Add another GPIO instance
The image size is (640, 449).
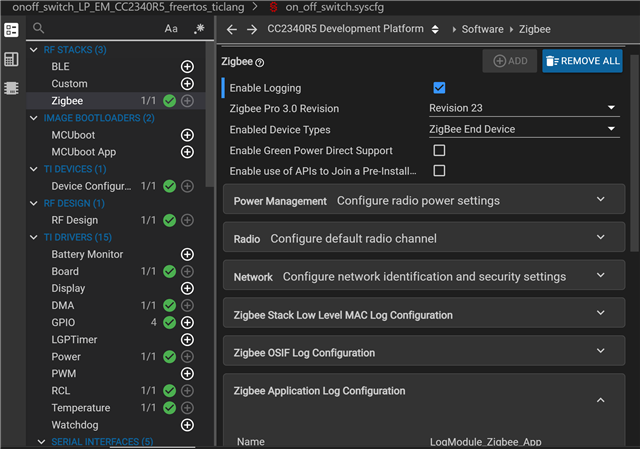click(x=187, y=322)
